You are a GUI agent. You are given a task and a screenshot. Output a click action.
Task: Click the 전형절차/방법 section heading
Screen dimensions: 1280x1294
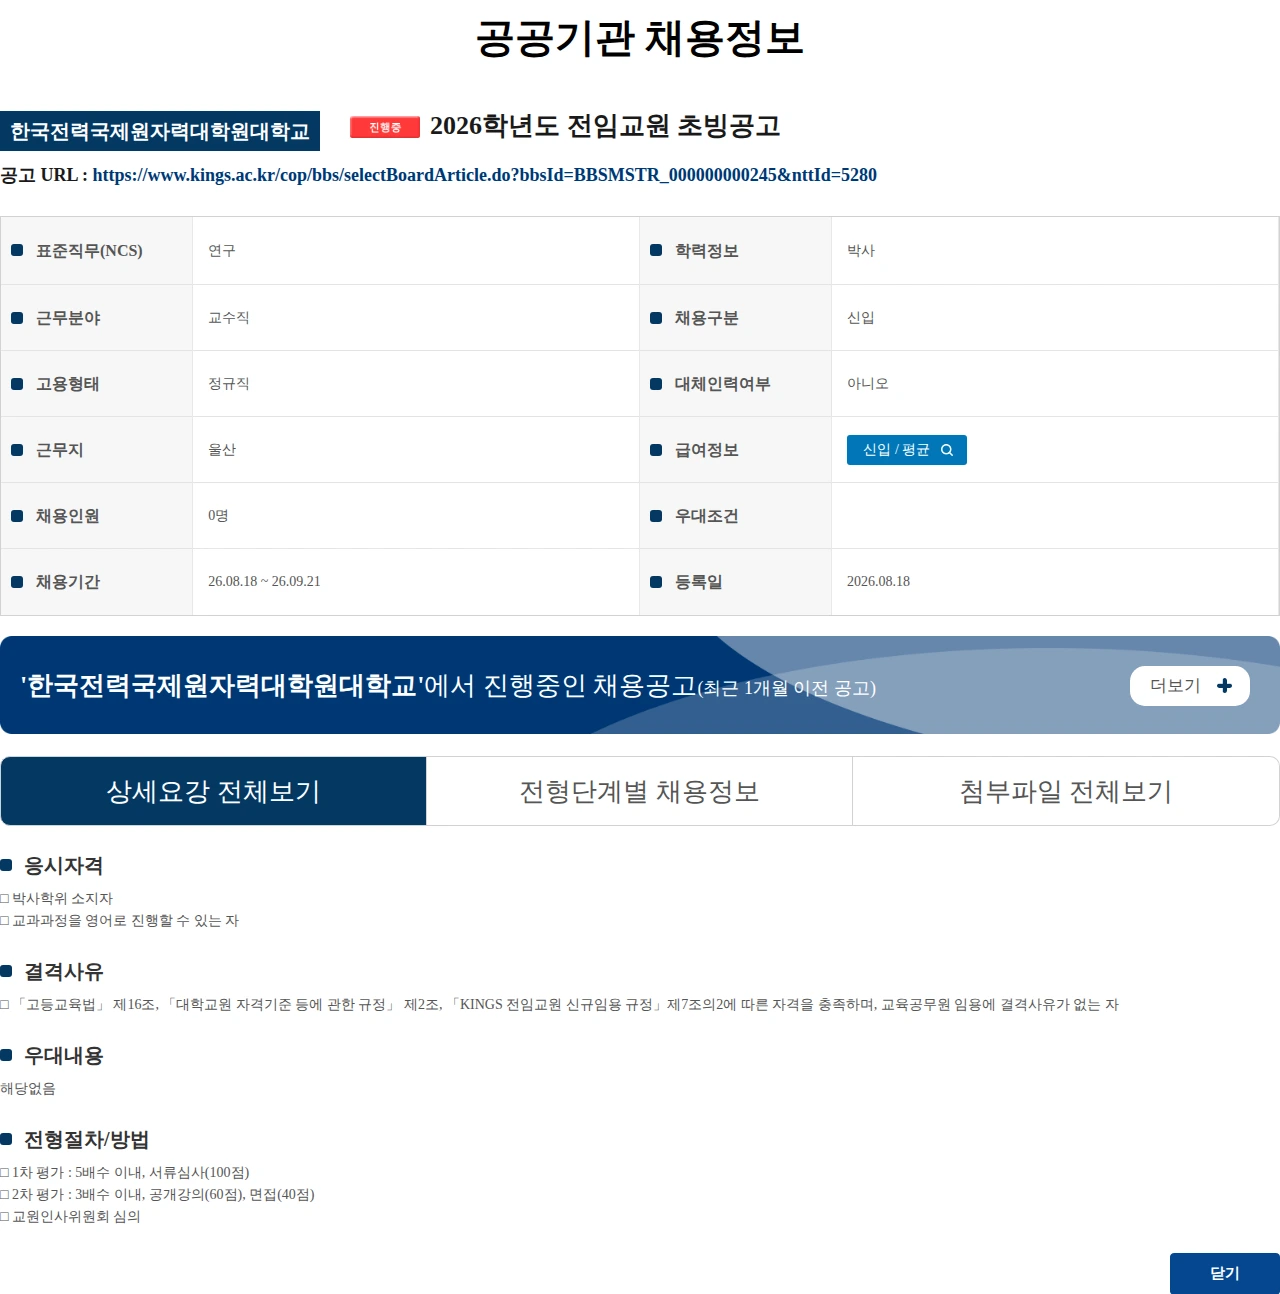coord(86,1140)
